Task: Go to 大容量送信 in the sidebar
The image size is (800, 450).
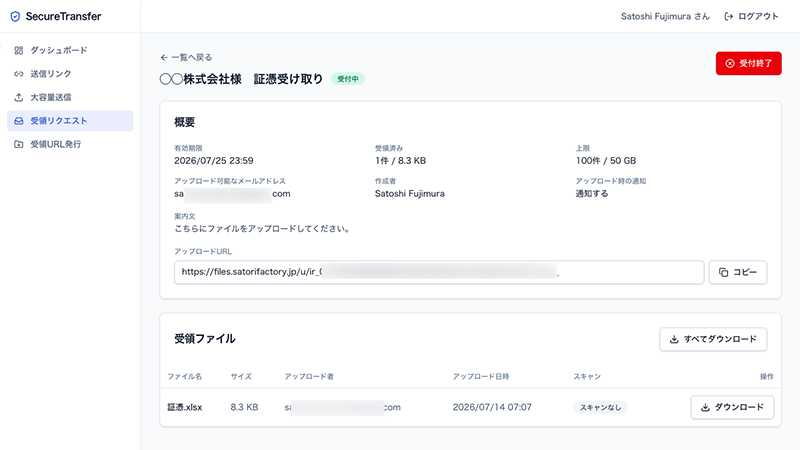Action: pos(70,97)
